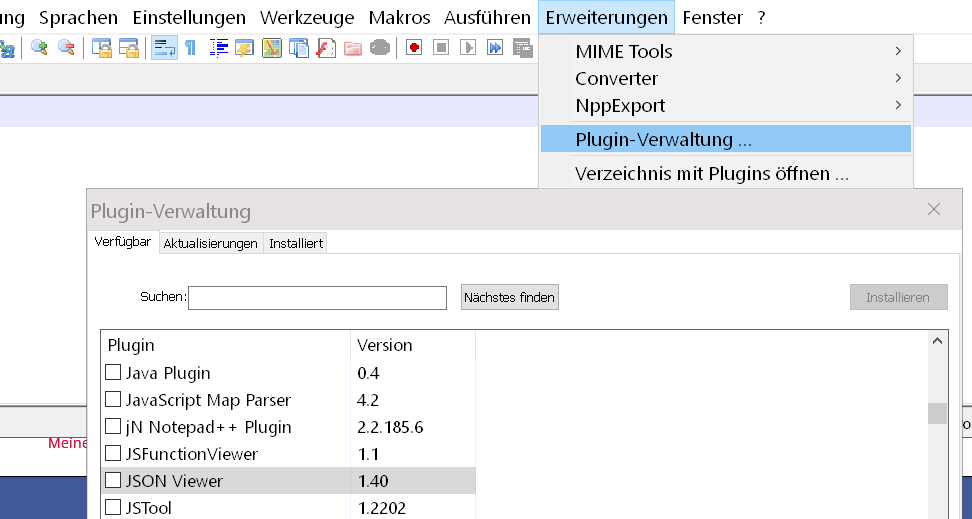Check the jN Notepad++ Plugin checkbox
The image size is (972, 519).
tap(113, 427)
